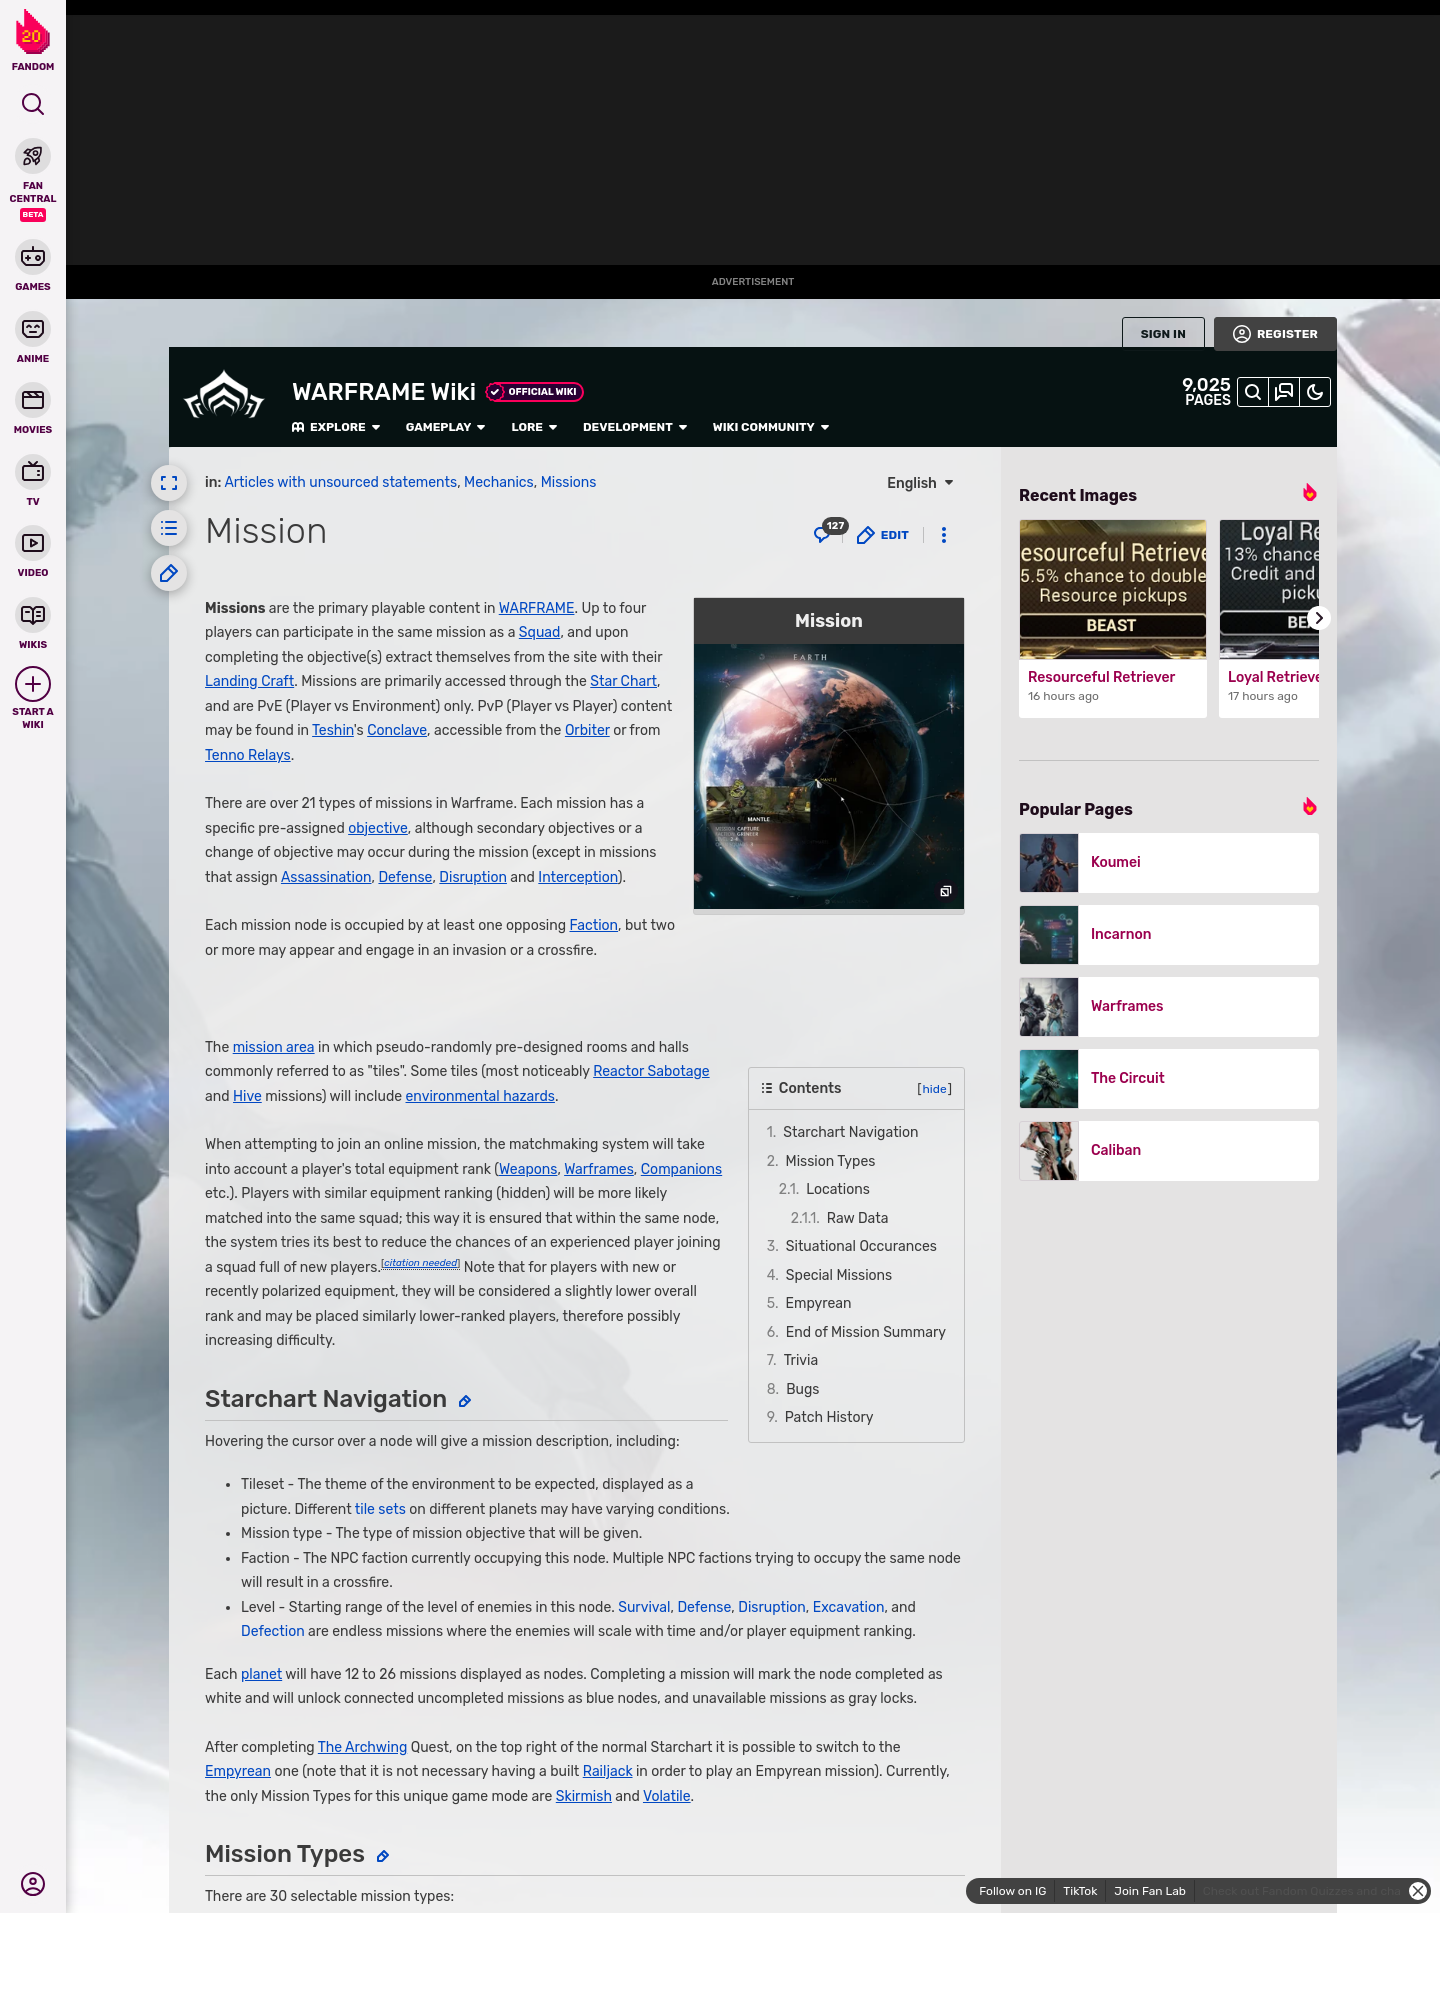Close the bottom Fandom promo bar
The width and height of the screenshot is (1440, 2000).
tap(1418, 1891)
